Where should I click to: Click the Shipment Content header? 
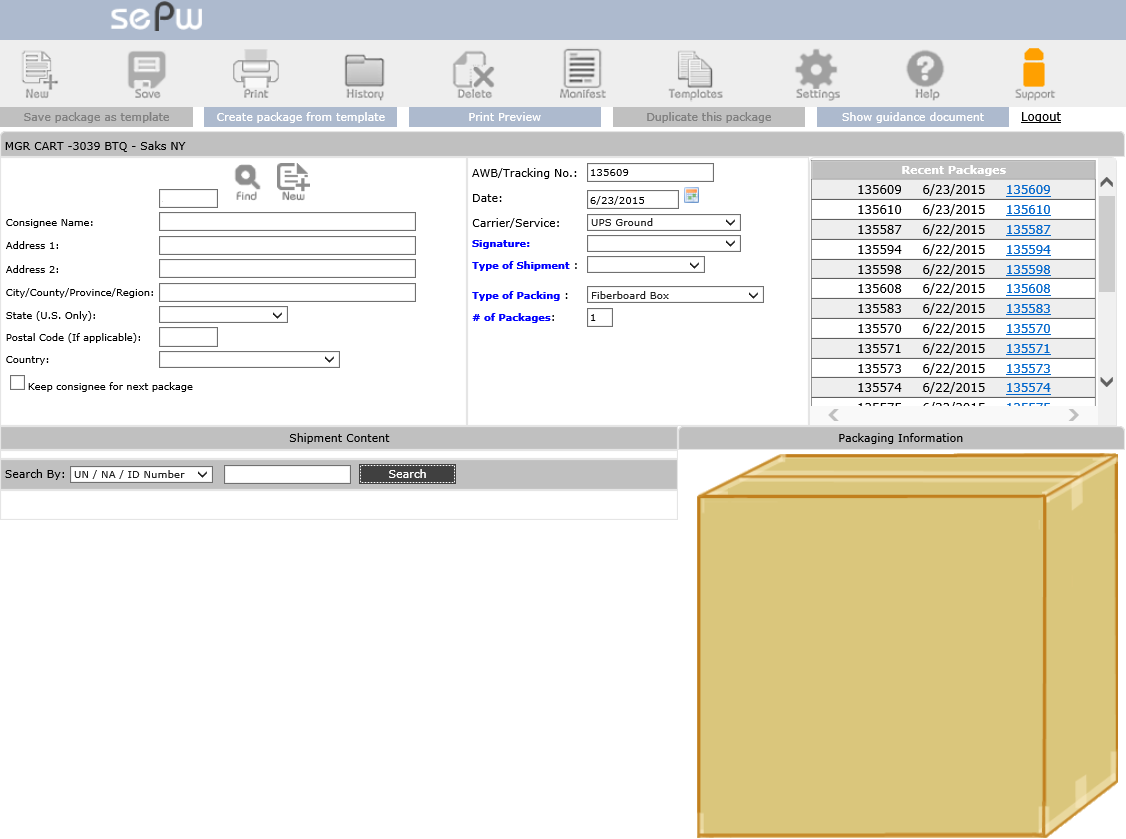click(x=339, y=438)
